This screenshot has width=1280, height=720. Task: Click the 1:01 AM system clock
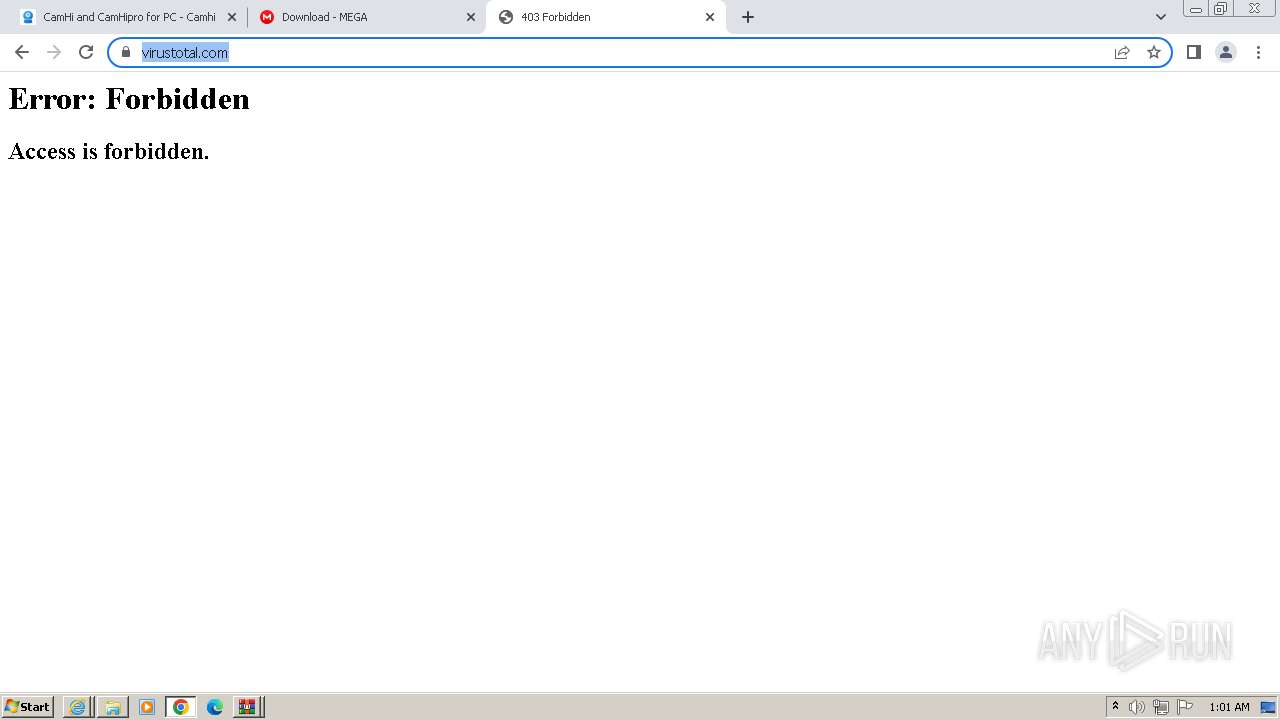tap(1229, 707)
